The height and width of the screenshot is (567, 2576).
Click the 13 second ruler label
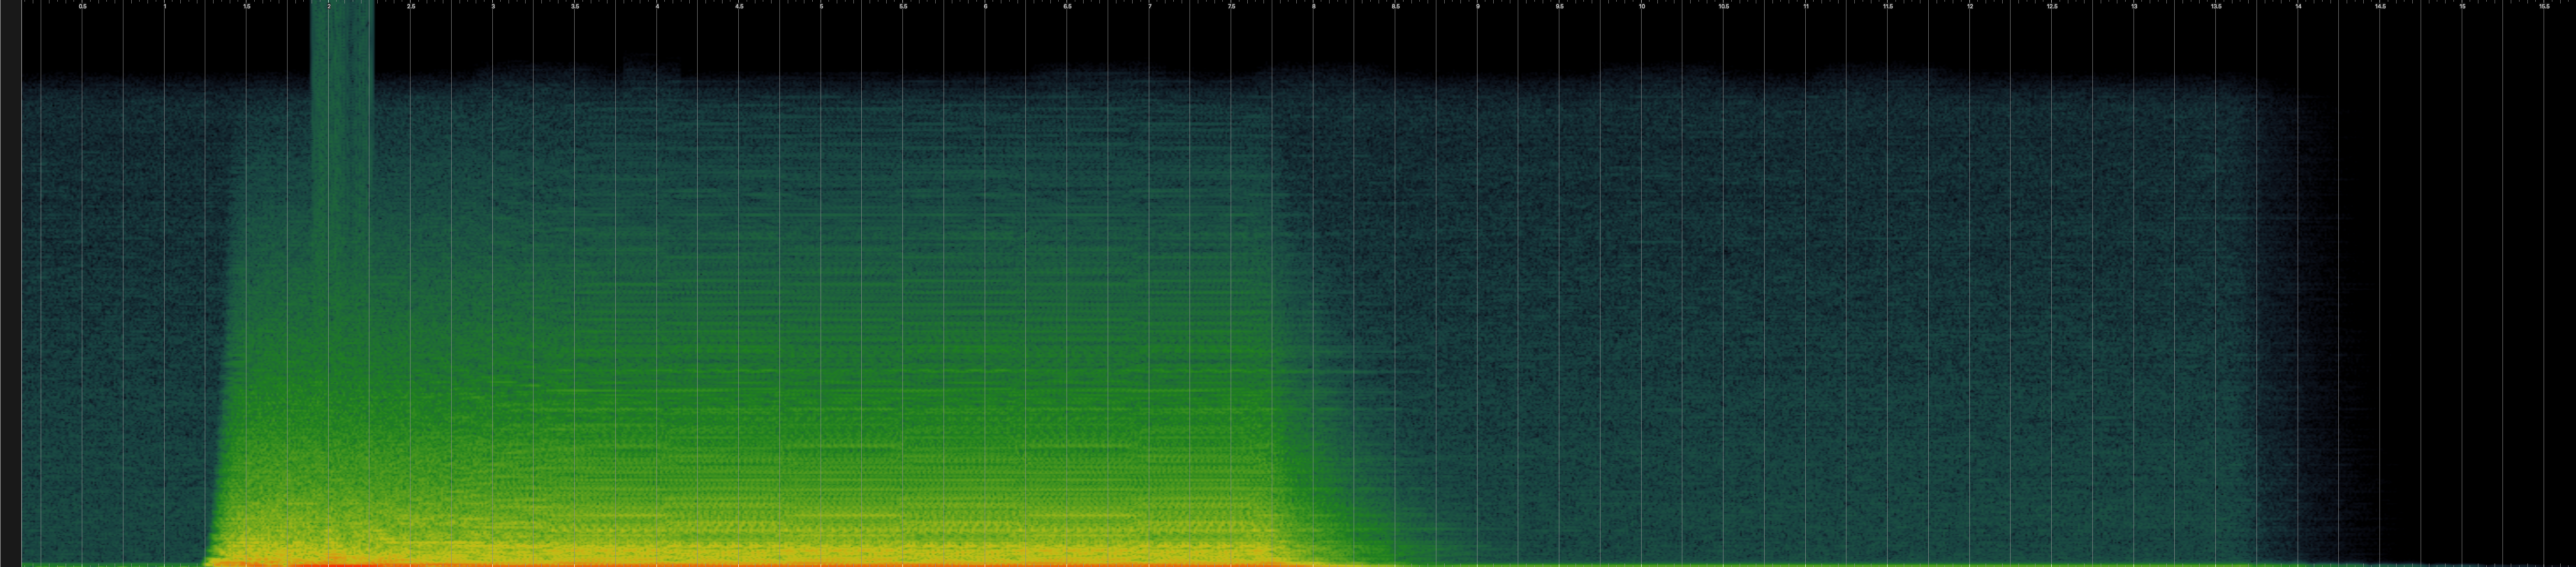2134,7
